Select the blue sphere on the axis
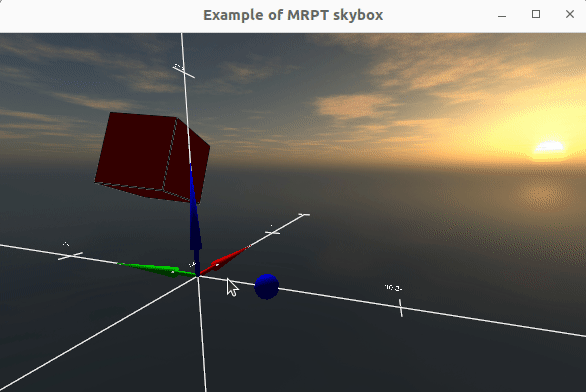The image size is (586, 392). click(266, 286)
